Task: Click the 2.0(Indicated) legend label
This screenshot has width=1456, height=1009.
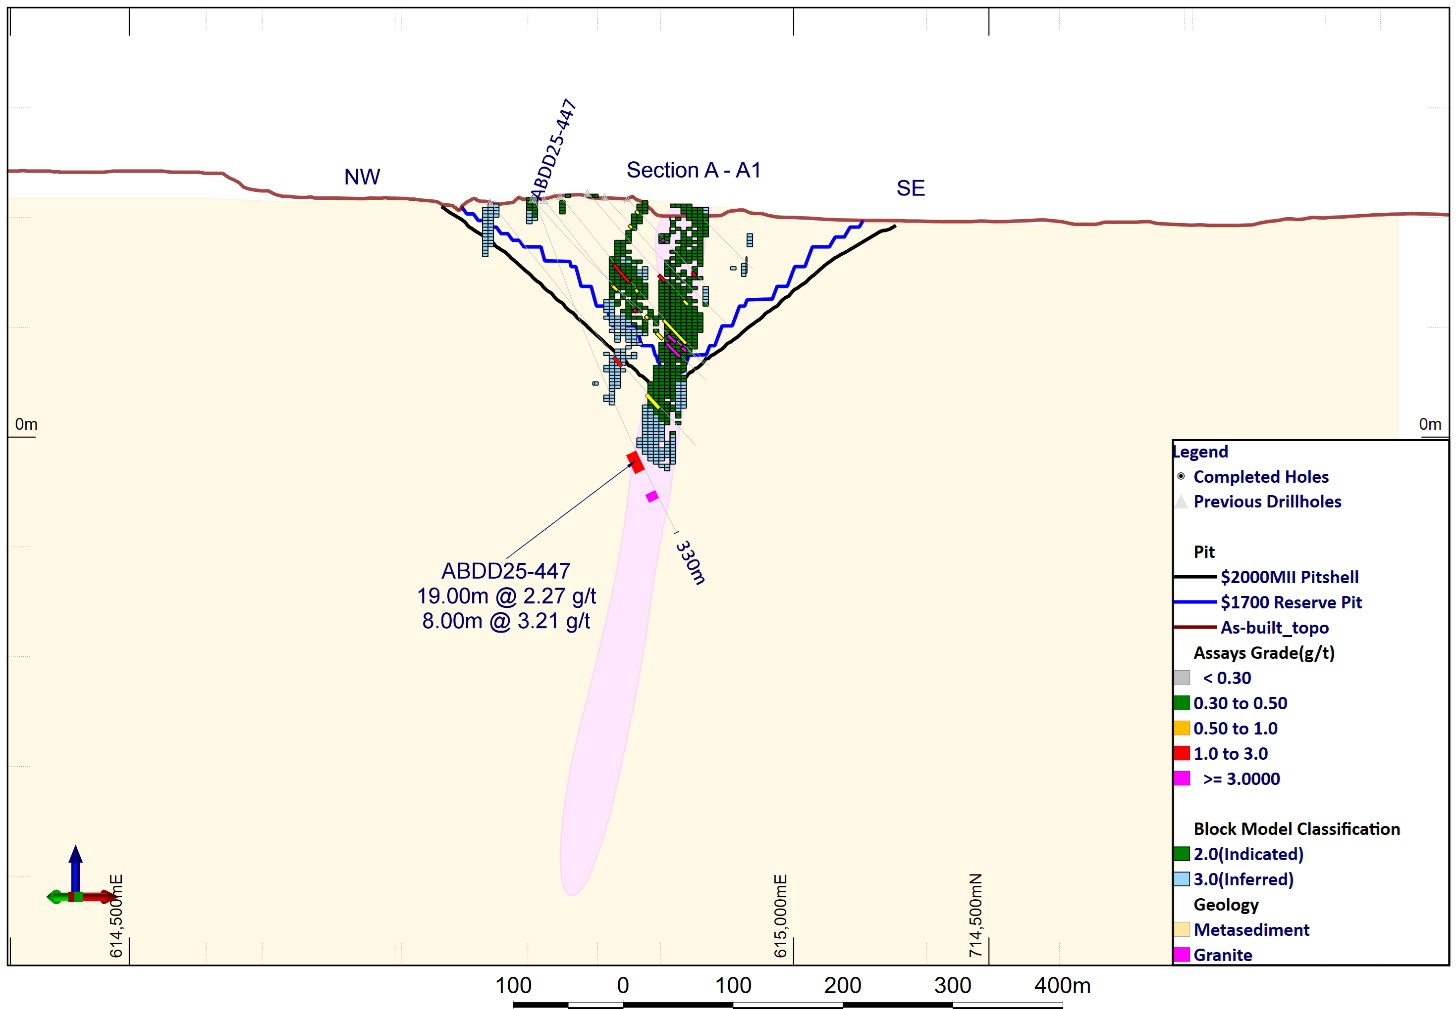Action: 1248,854
